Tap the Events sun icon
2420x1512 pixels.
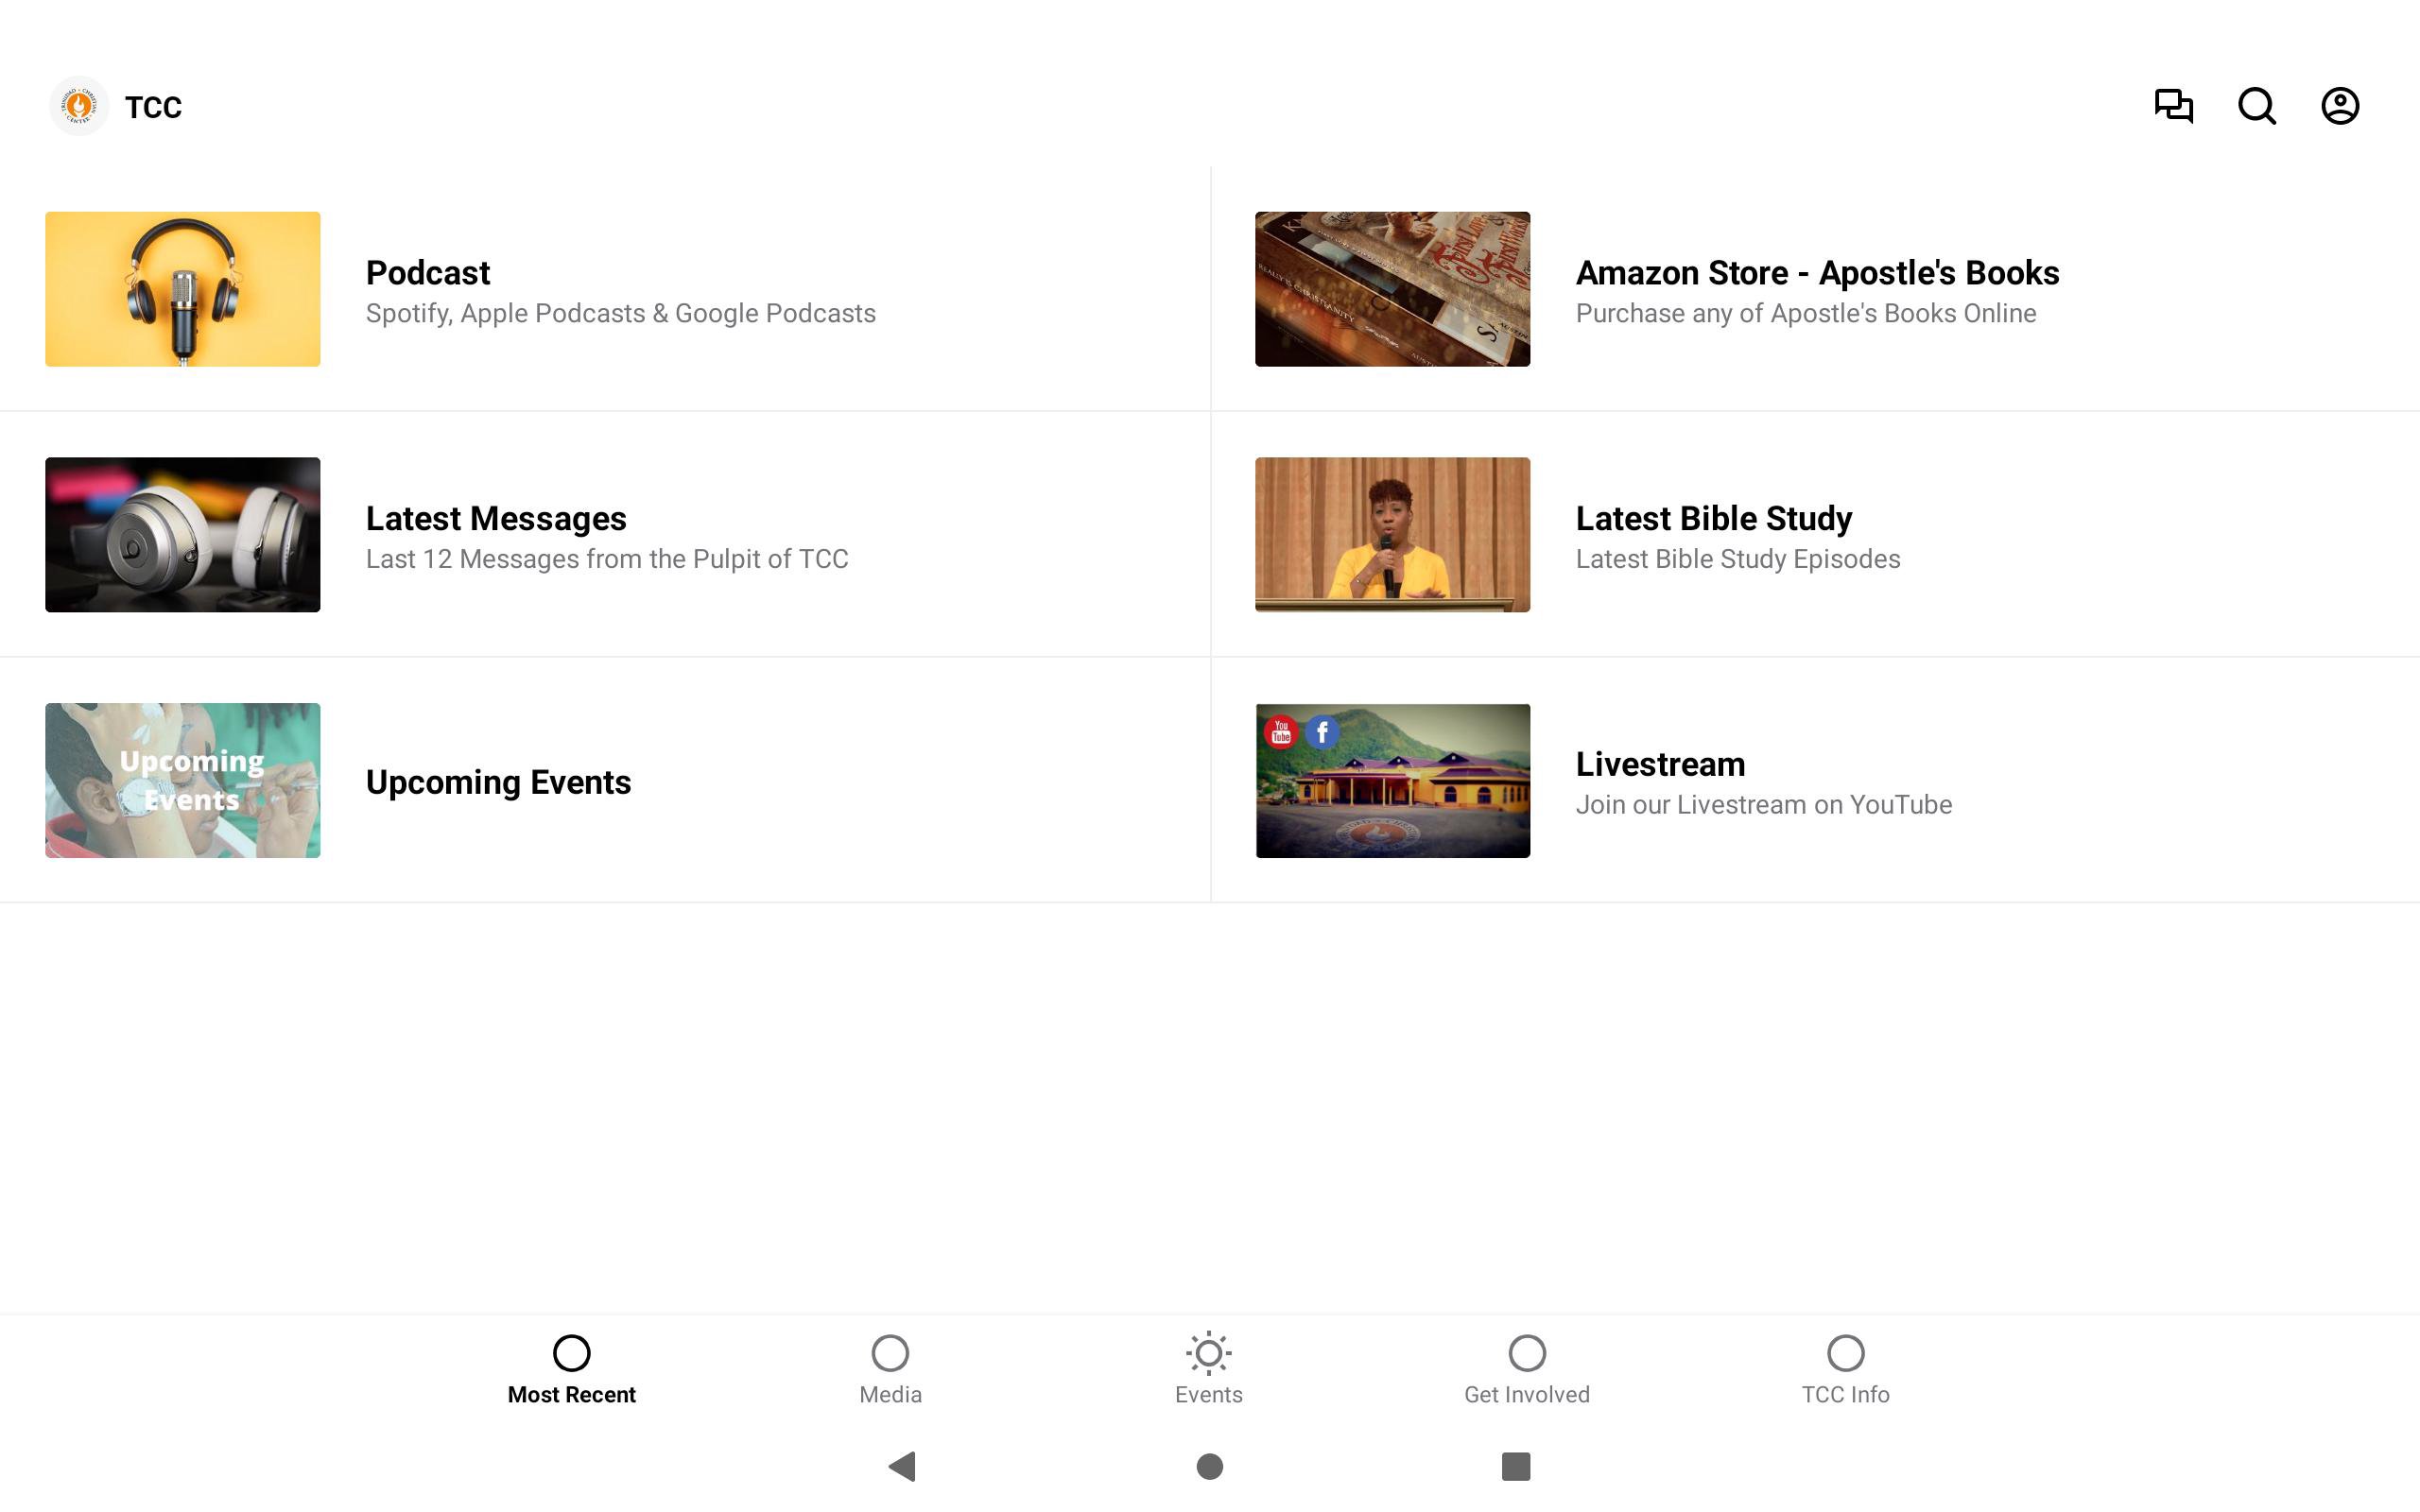point(1208,1353)
